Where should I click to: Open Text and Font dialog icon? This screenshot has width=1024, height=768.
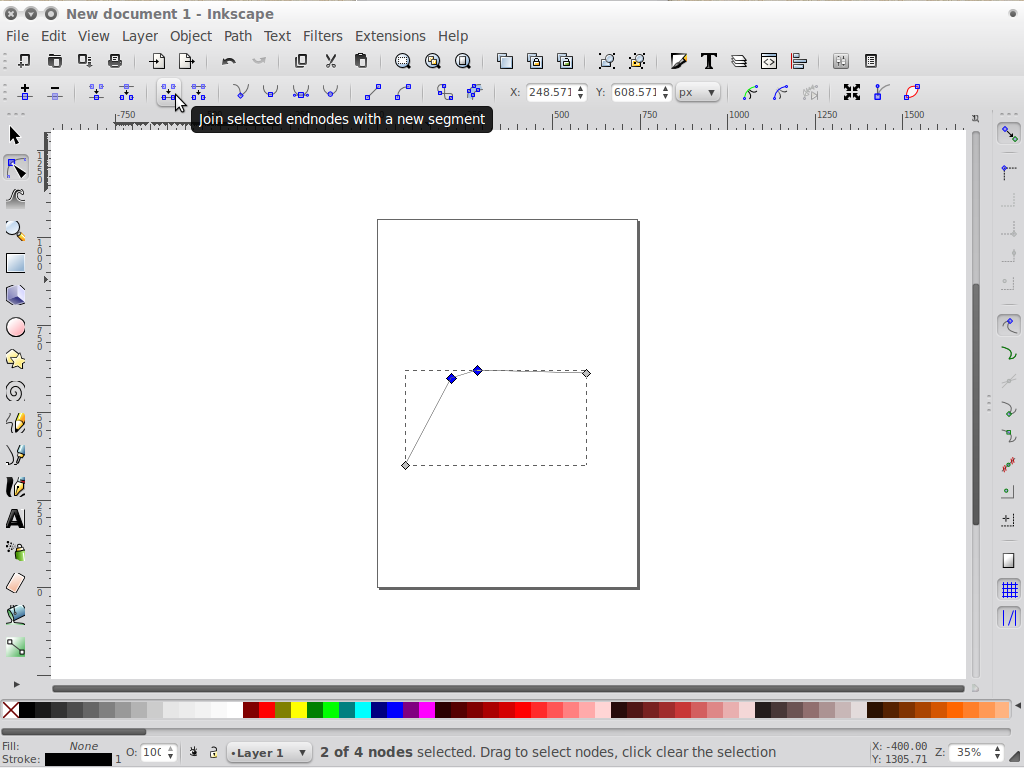click(709, 61)
